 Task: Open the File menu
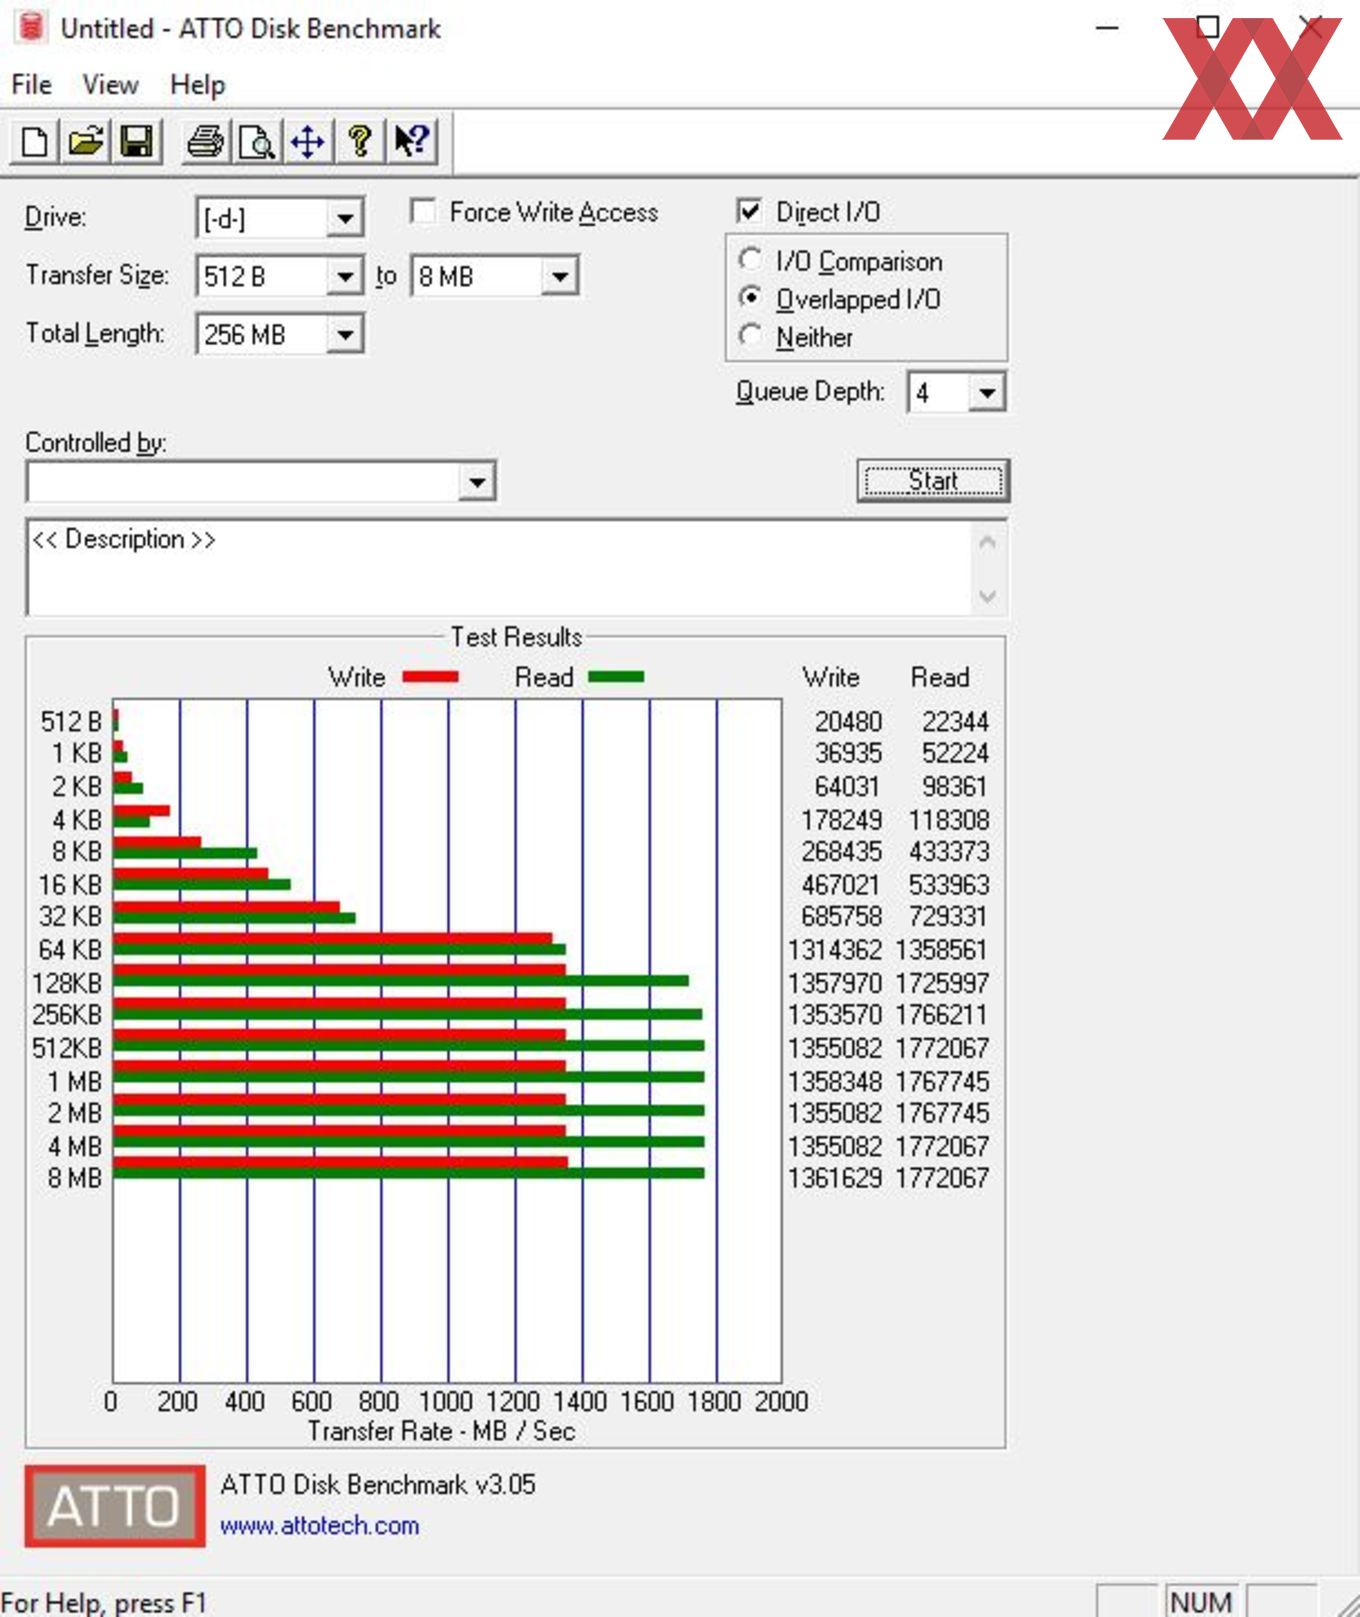pyautogui.click(x=32, y=85)
